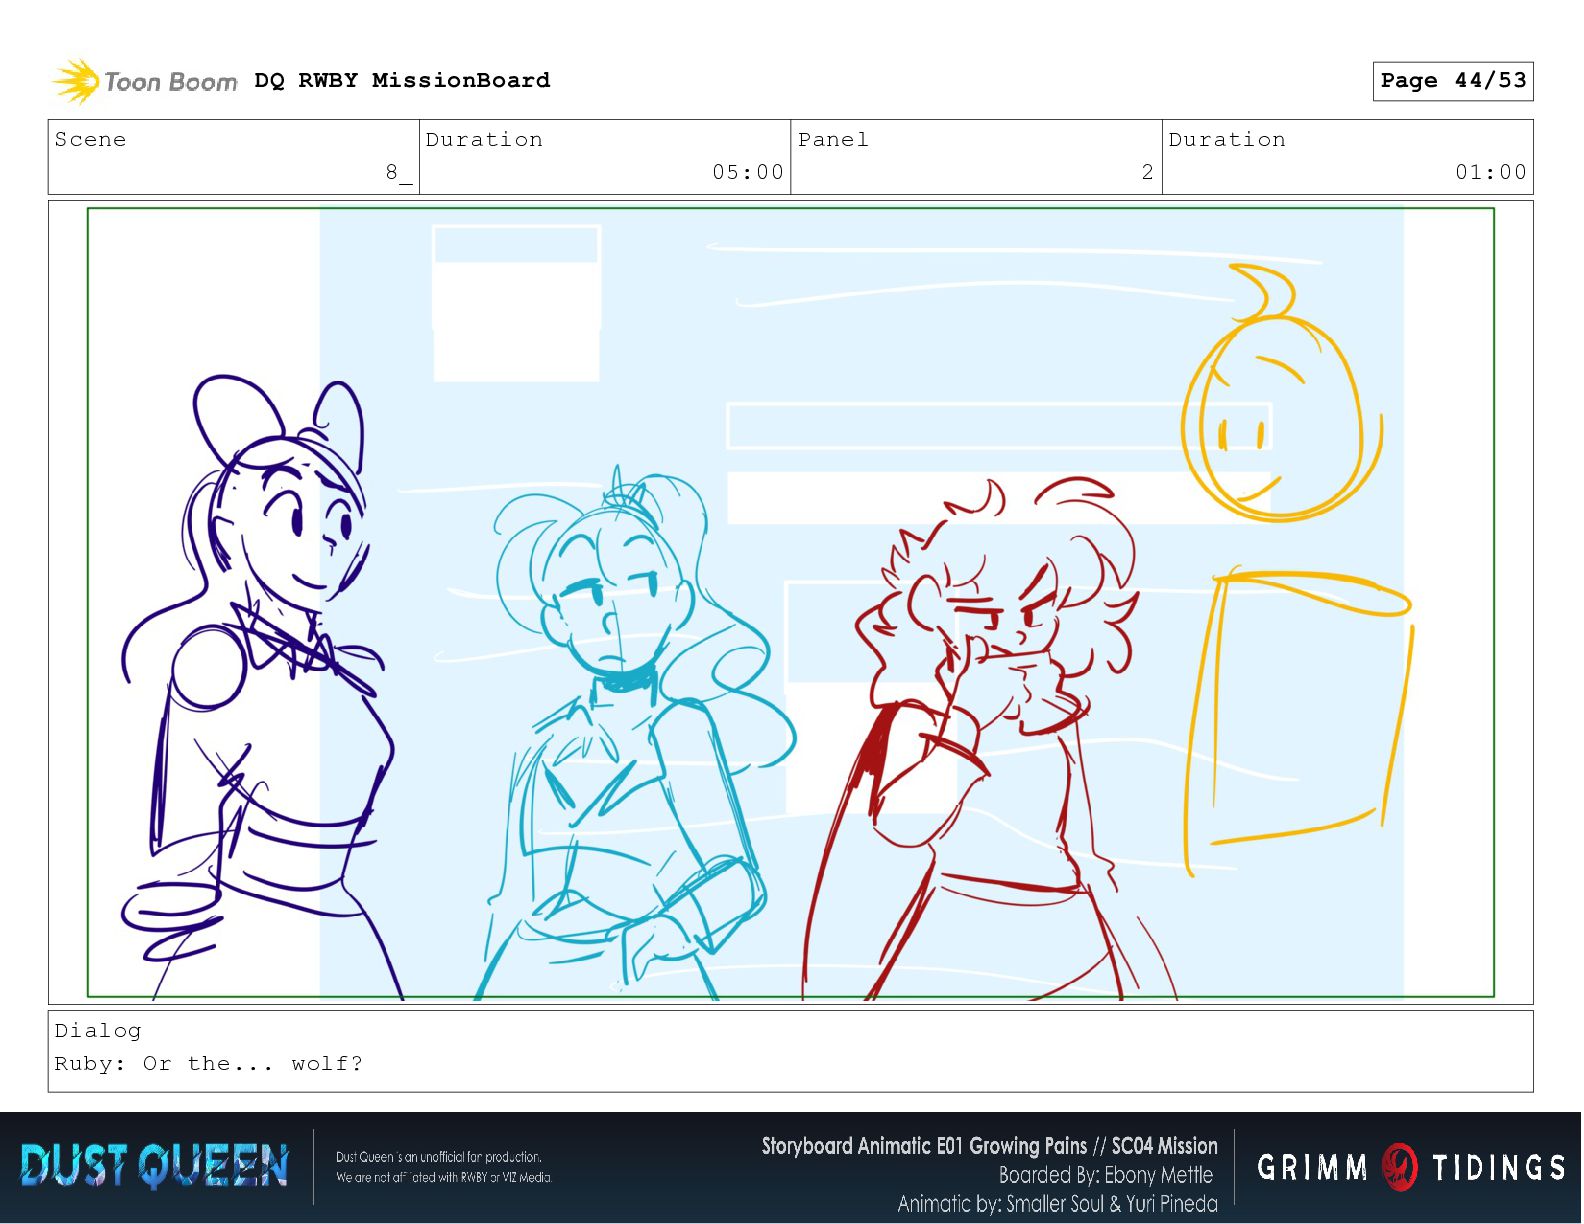Screen dimensions: 1584x1224
Task: Click the 'Panel' header label
Action: [833, 139]
